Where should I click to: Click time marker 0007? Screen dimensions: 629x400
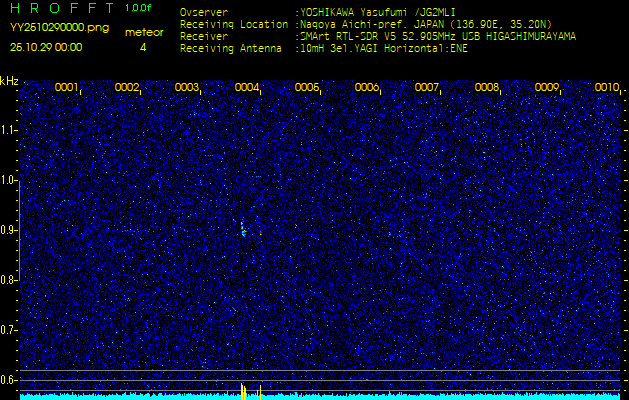click(426, 87)
